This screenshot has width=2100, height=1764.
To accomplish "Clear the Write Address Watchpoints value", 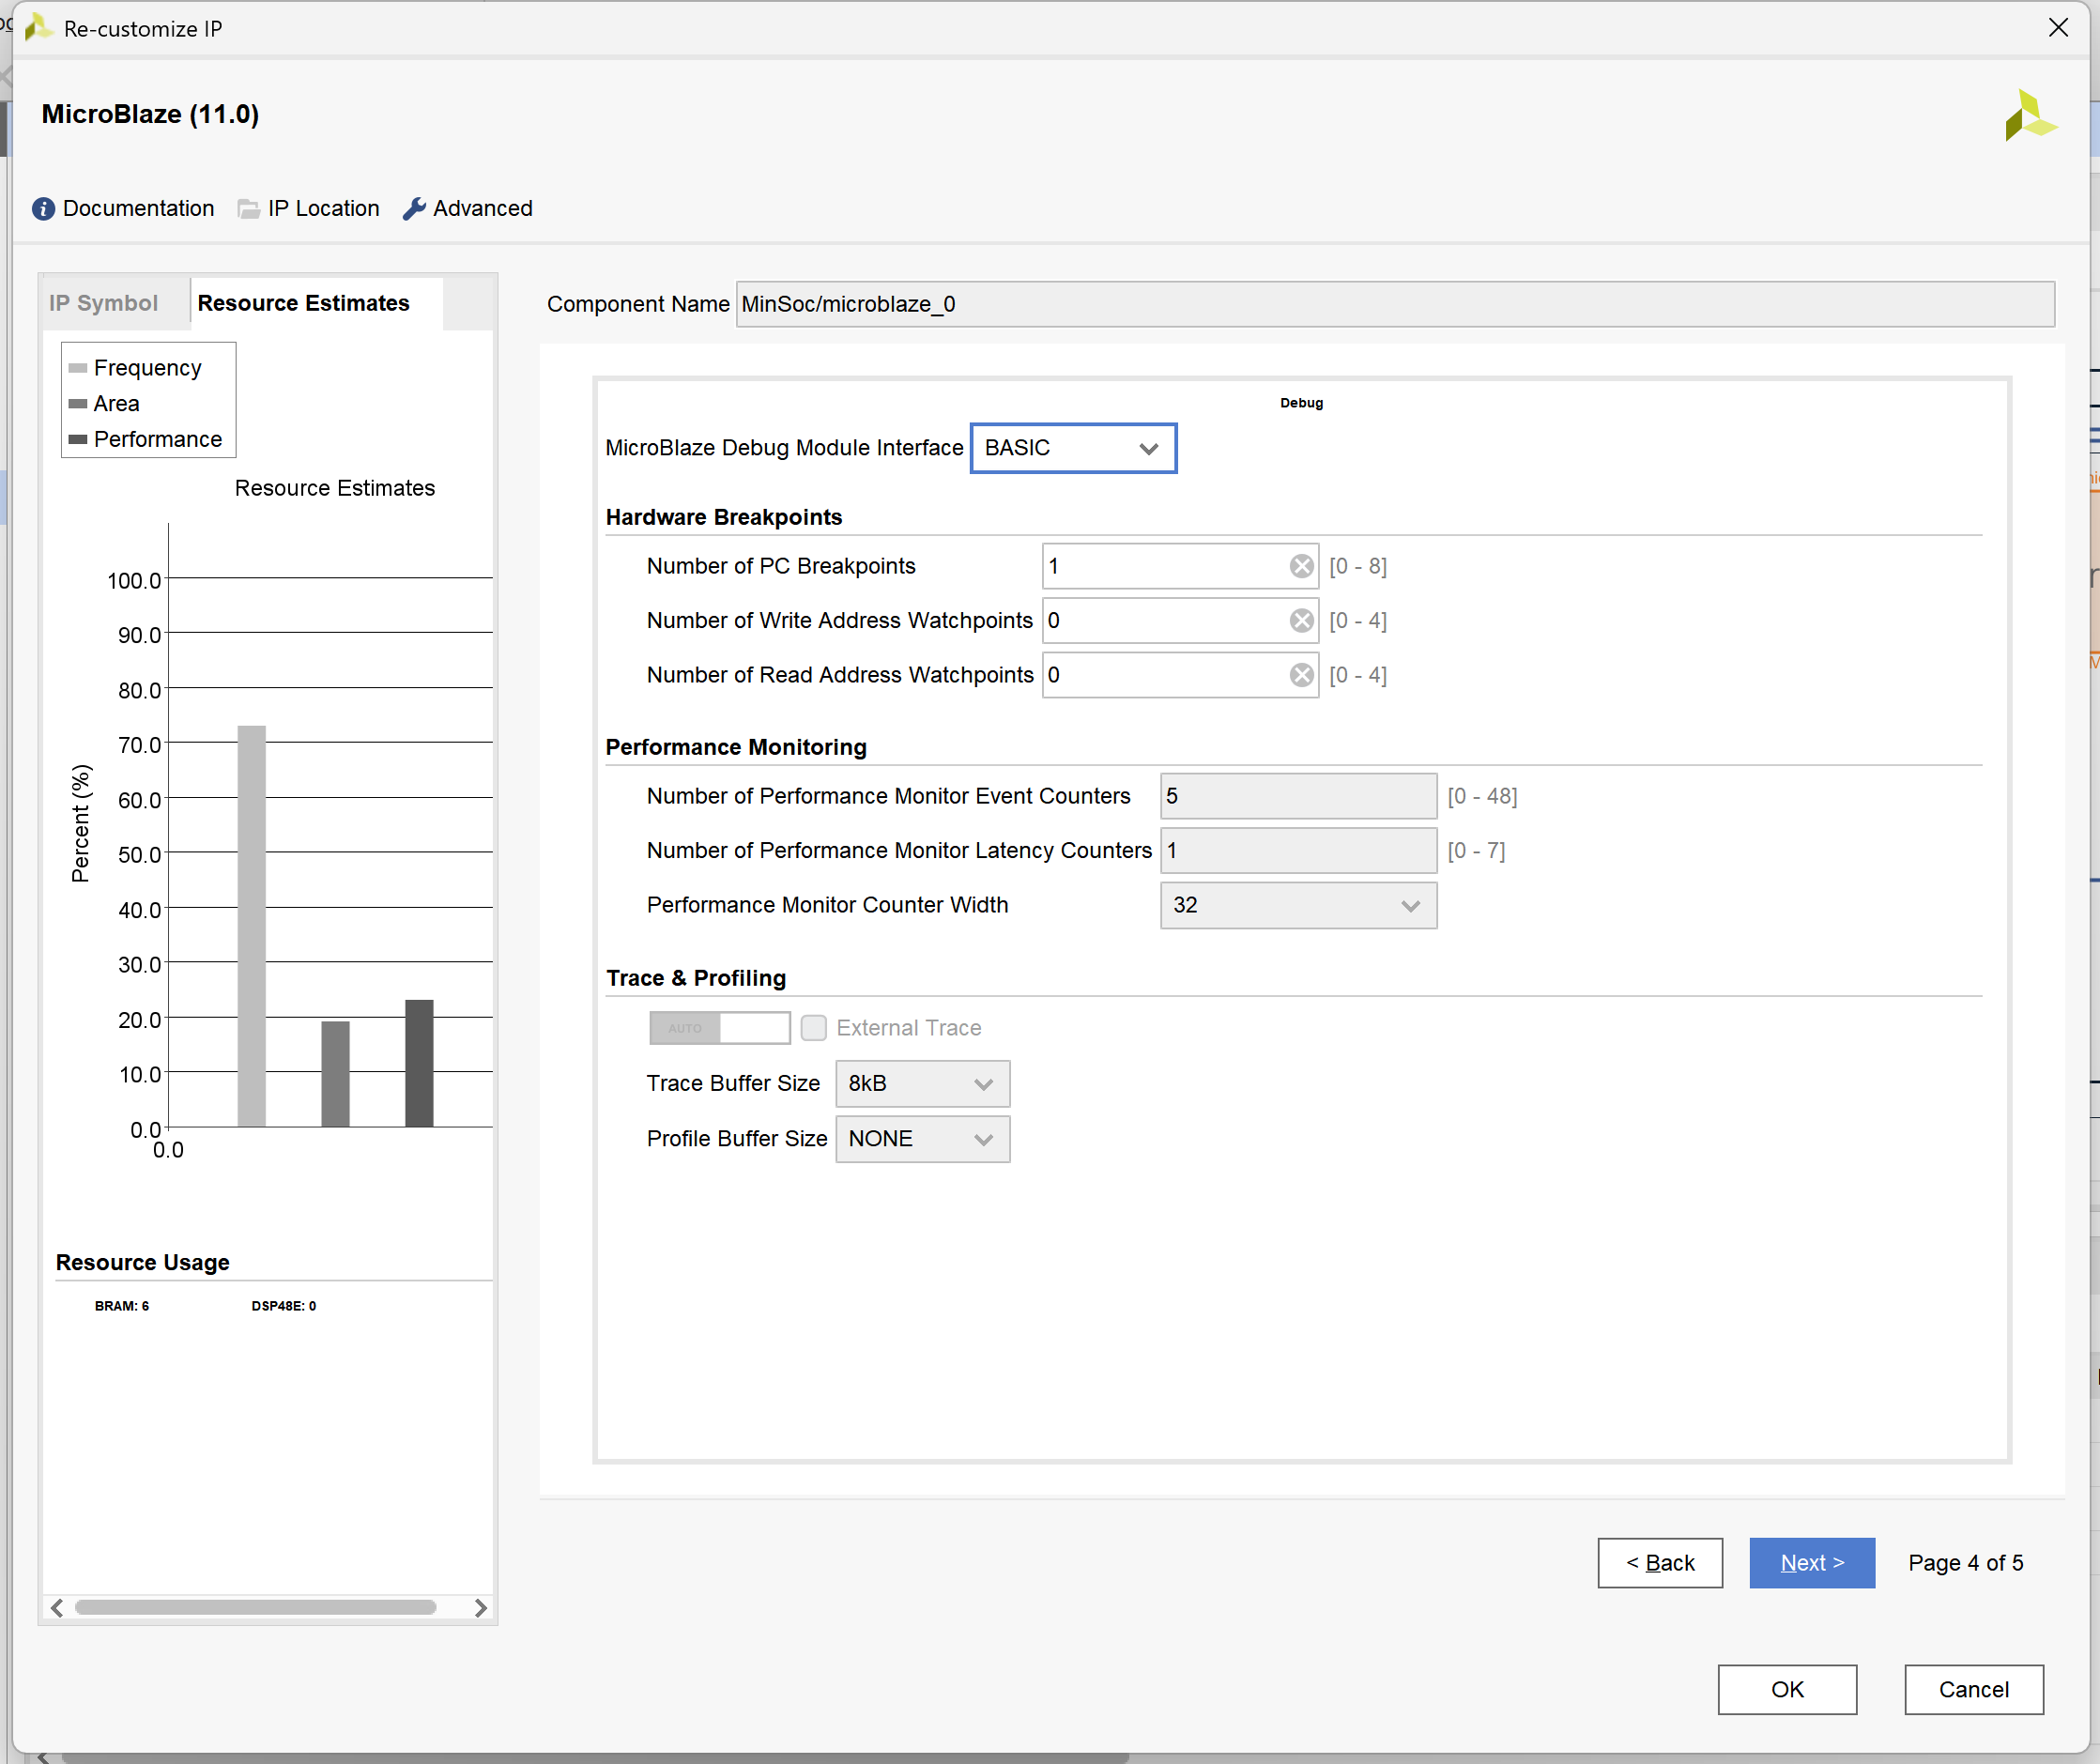I will (1301, 621).
